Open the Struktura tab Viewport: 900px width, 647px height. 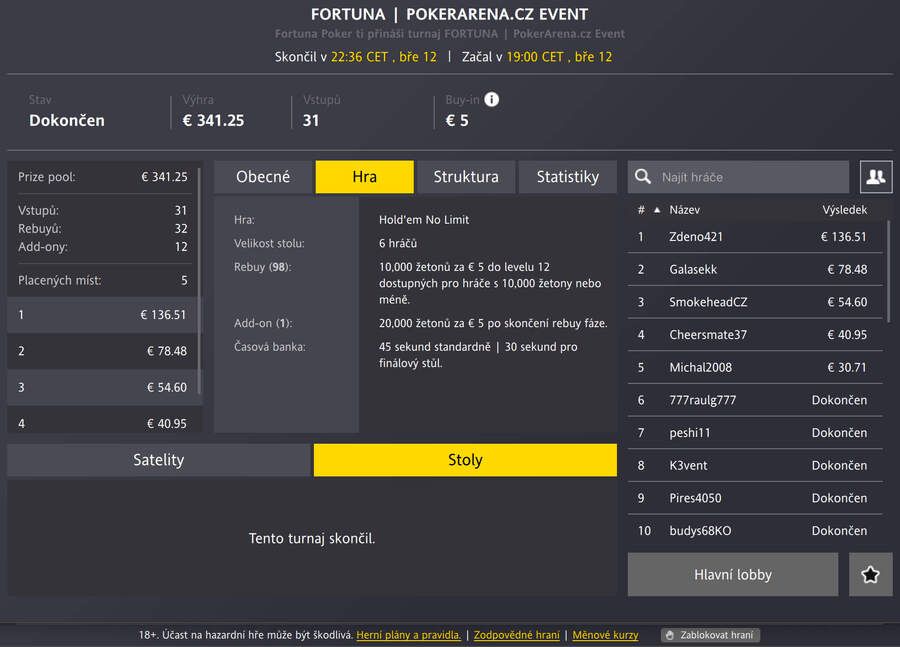click(x=466, y=177)
